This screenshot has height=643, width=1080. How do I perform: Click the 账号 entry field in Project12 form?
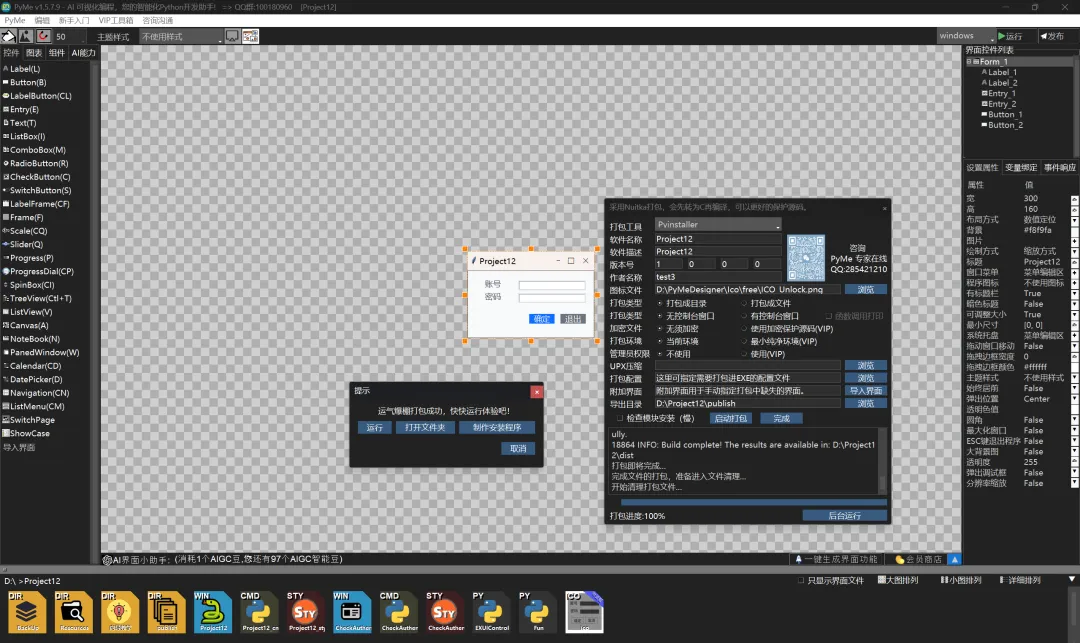552,285
